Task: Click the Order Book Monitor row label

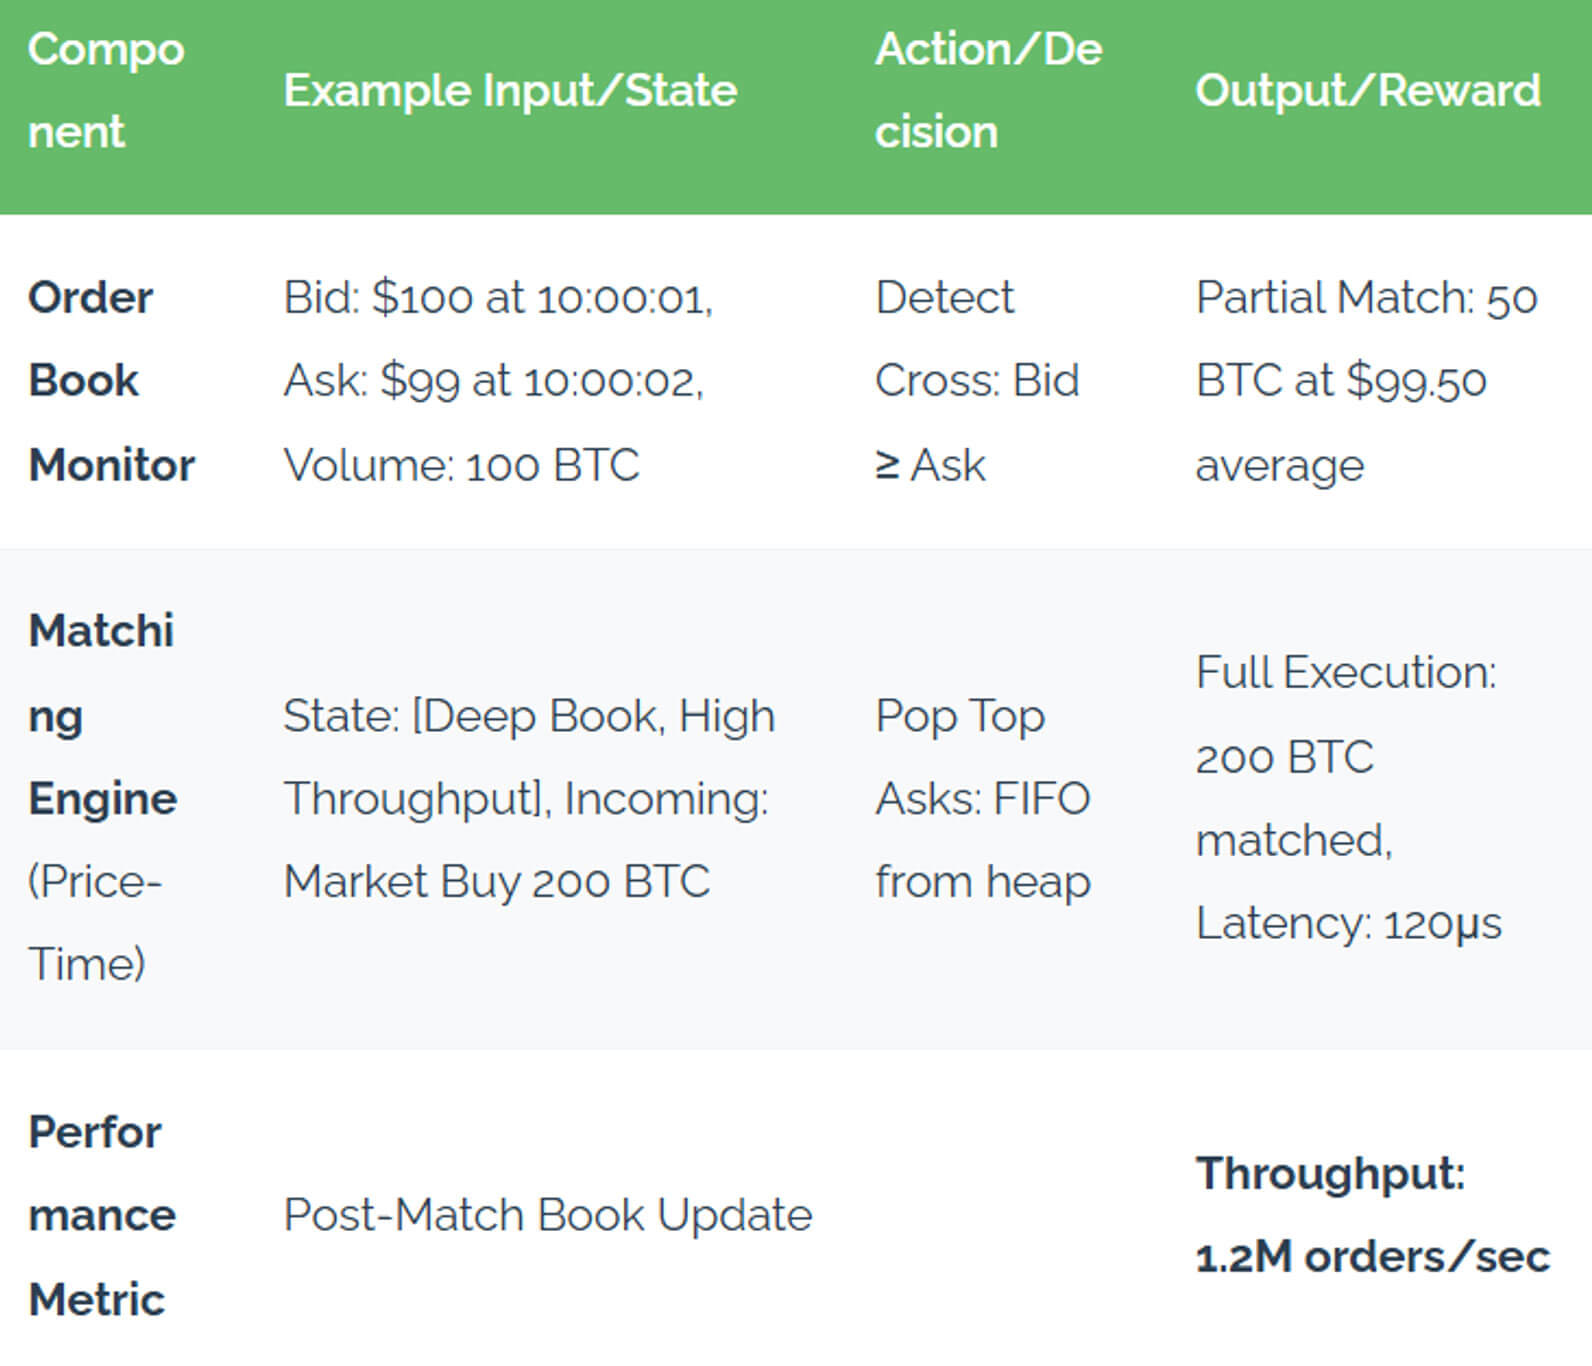Action: pos(111,381)
